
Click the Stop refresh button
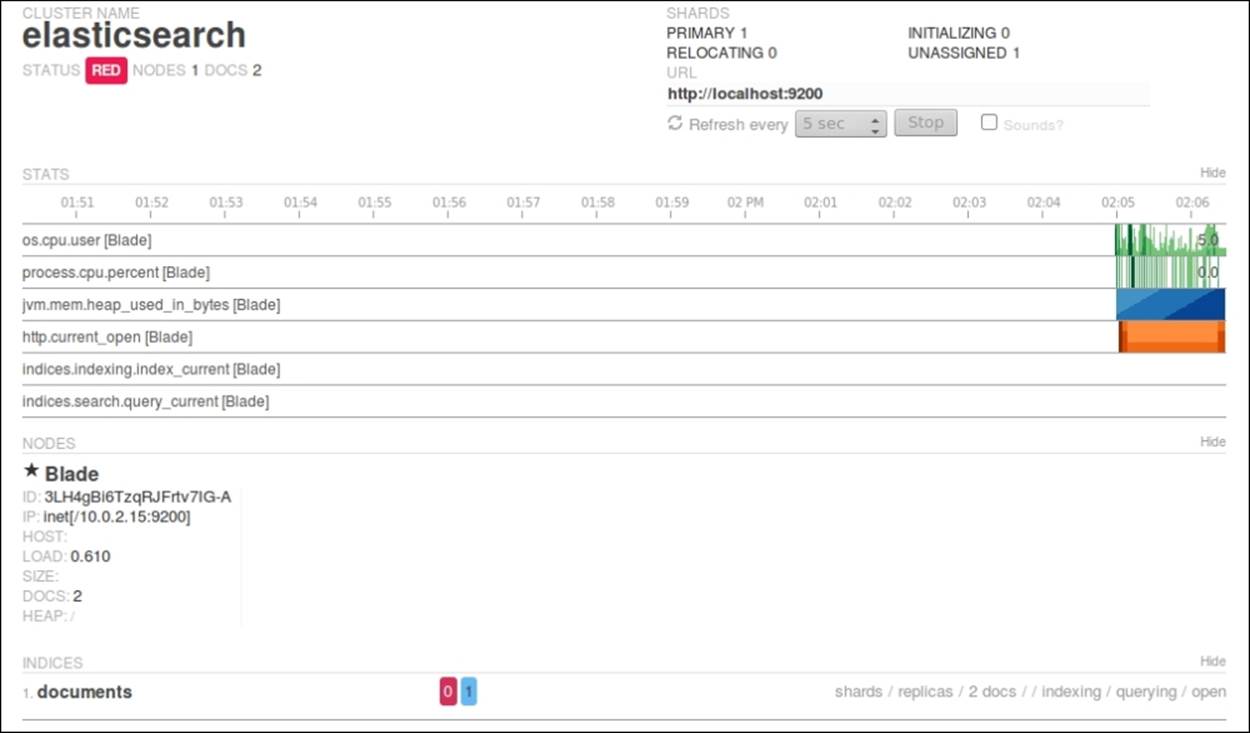pyautogui.click(x=925, y=123)
